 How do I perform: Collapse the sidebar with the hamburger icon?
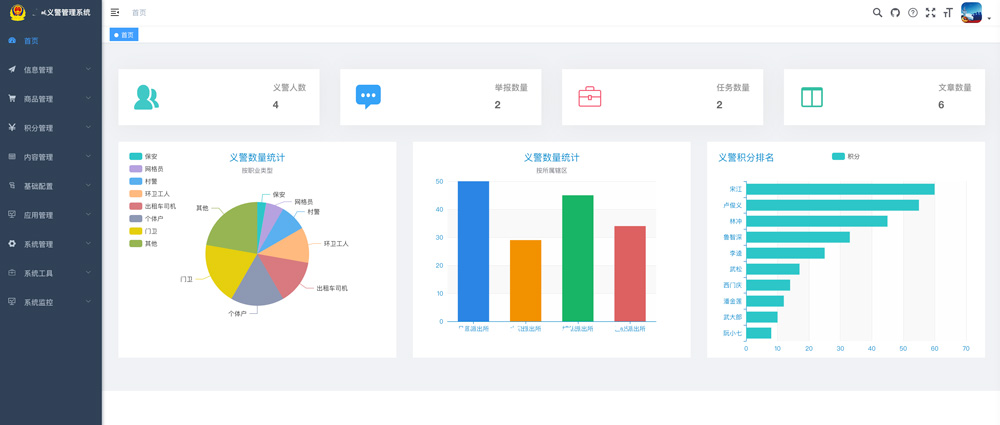(115, 13)
